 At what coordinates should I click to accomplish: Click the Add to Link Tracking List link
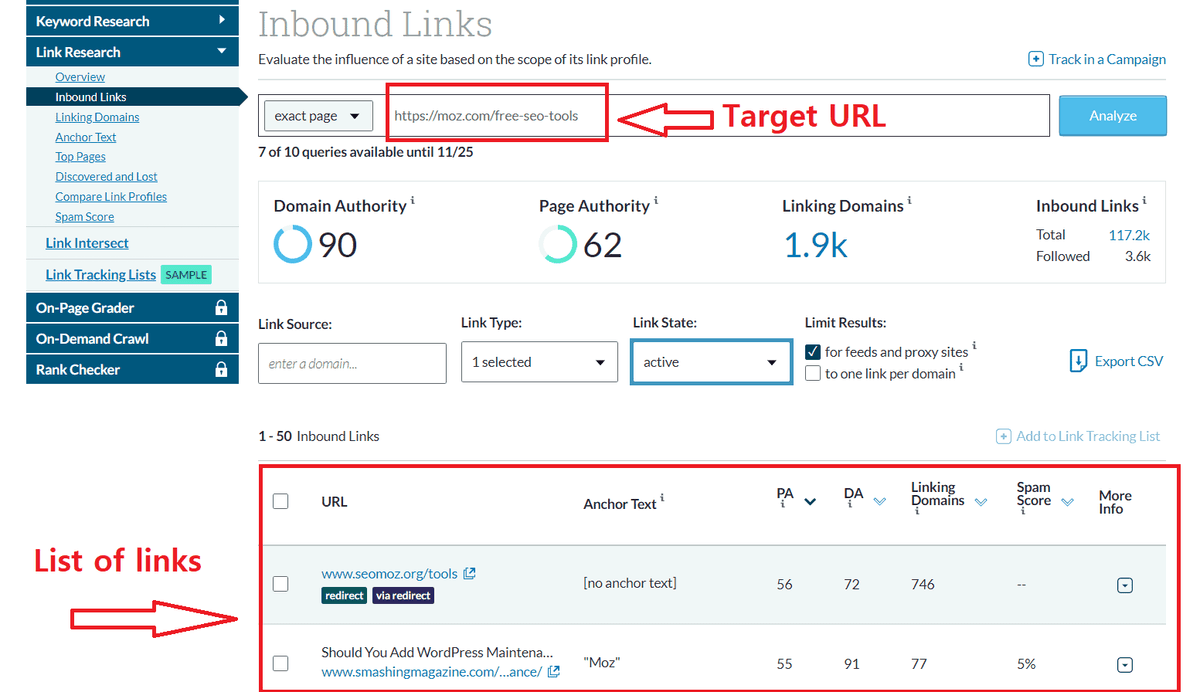pos(1088,436)
